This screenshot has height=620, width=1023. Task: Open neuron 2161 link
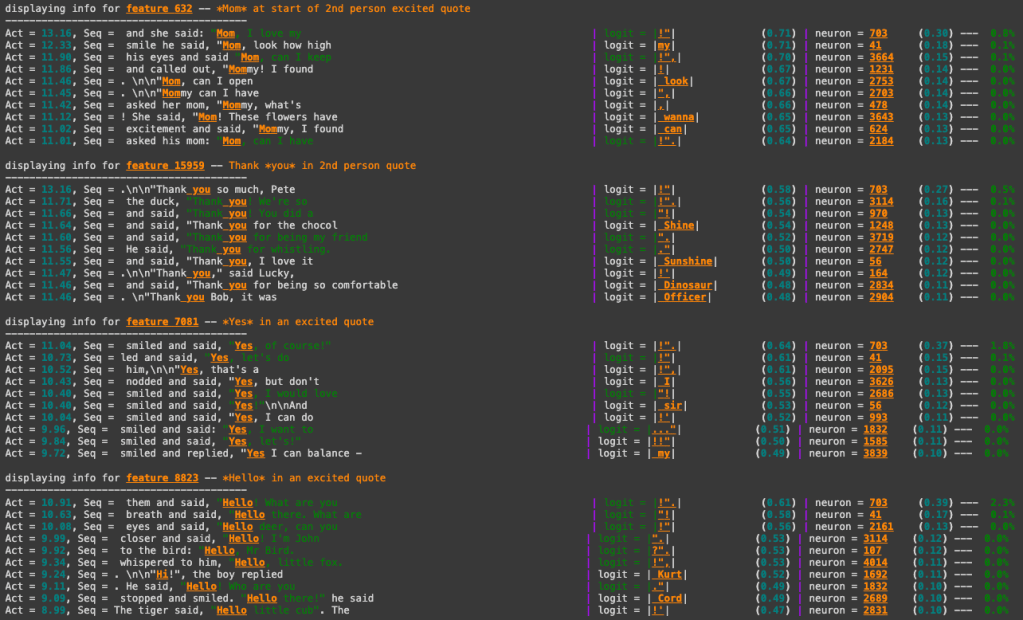[x=881, y=527]
